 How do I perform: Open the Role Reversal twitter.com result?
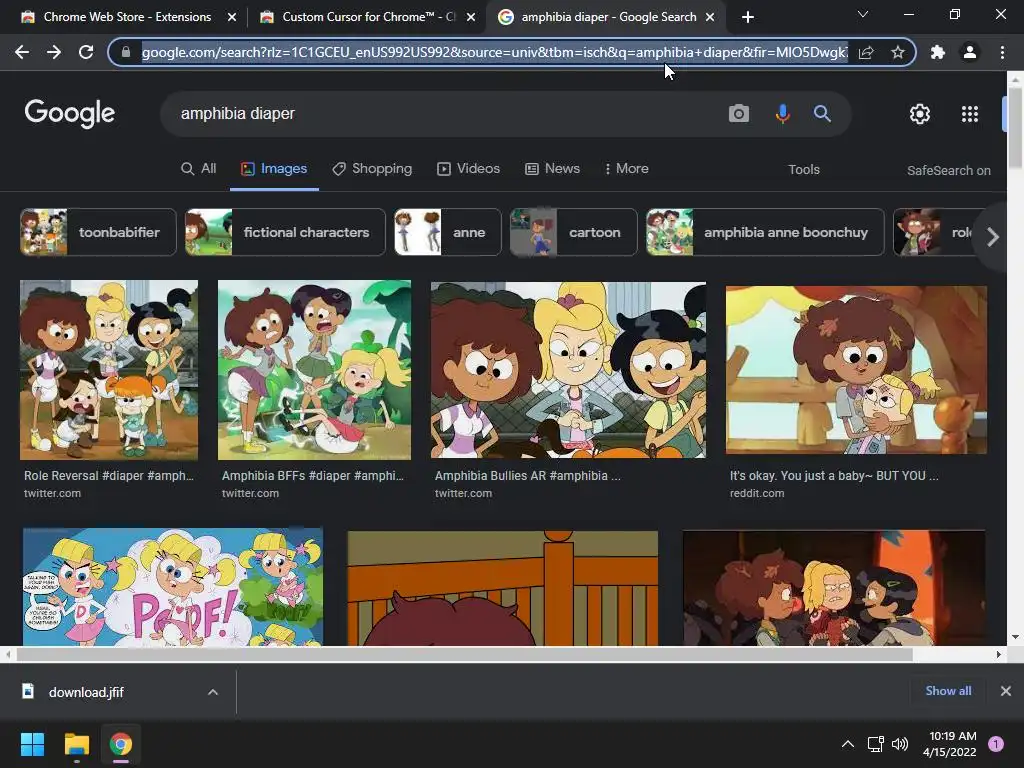[x=109, y=483]
